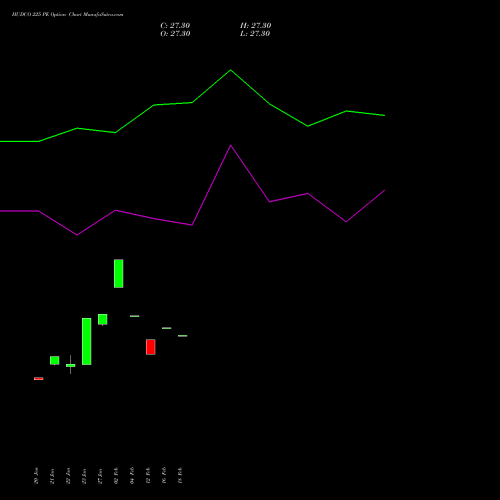Click the purple line's lowest dip
Image resolution: width=500 pixels, height=500 pixels.
77,235
